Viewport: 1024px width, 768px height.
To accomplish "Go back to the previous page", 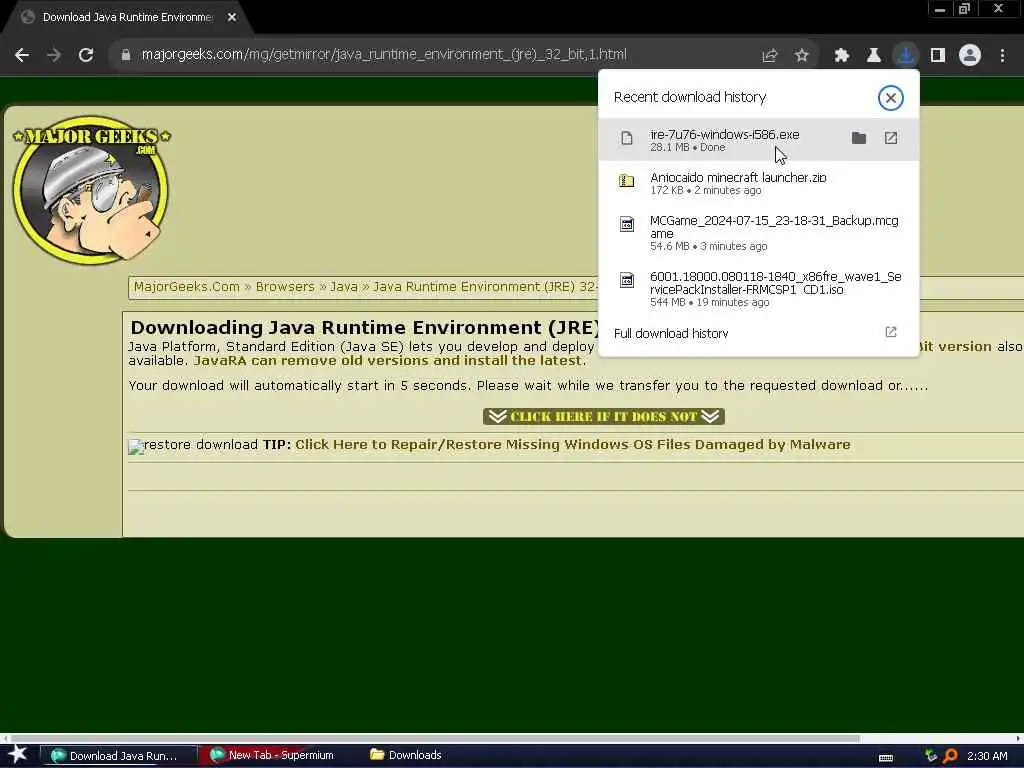I will tap(22, 56).
